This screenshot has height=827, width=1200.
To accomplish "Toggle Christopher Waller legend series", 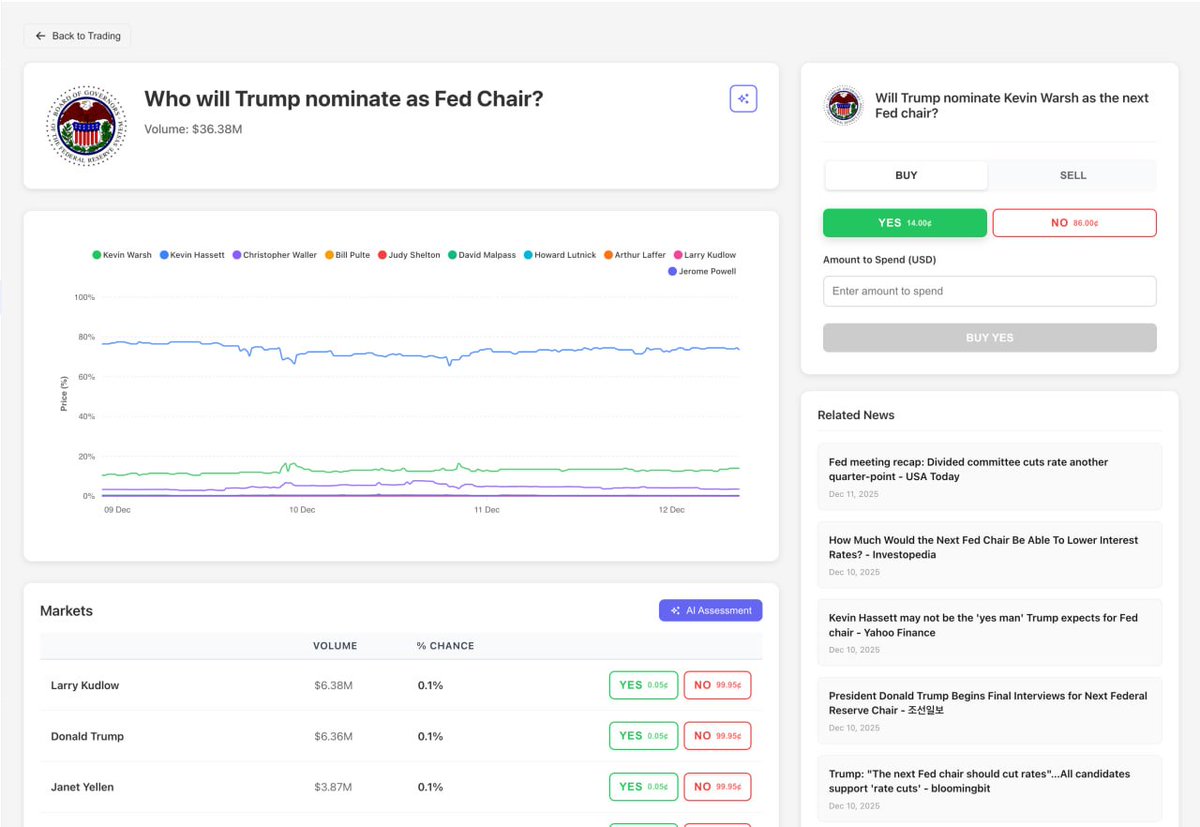I will (x=275, y=255).
